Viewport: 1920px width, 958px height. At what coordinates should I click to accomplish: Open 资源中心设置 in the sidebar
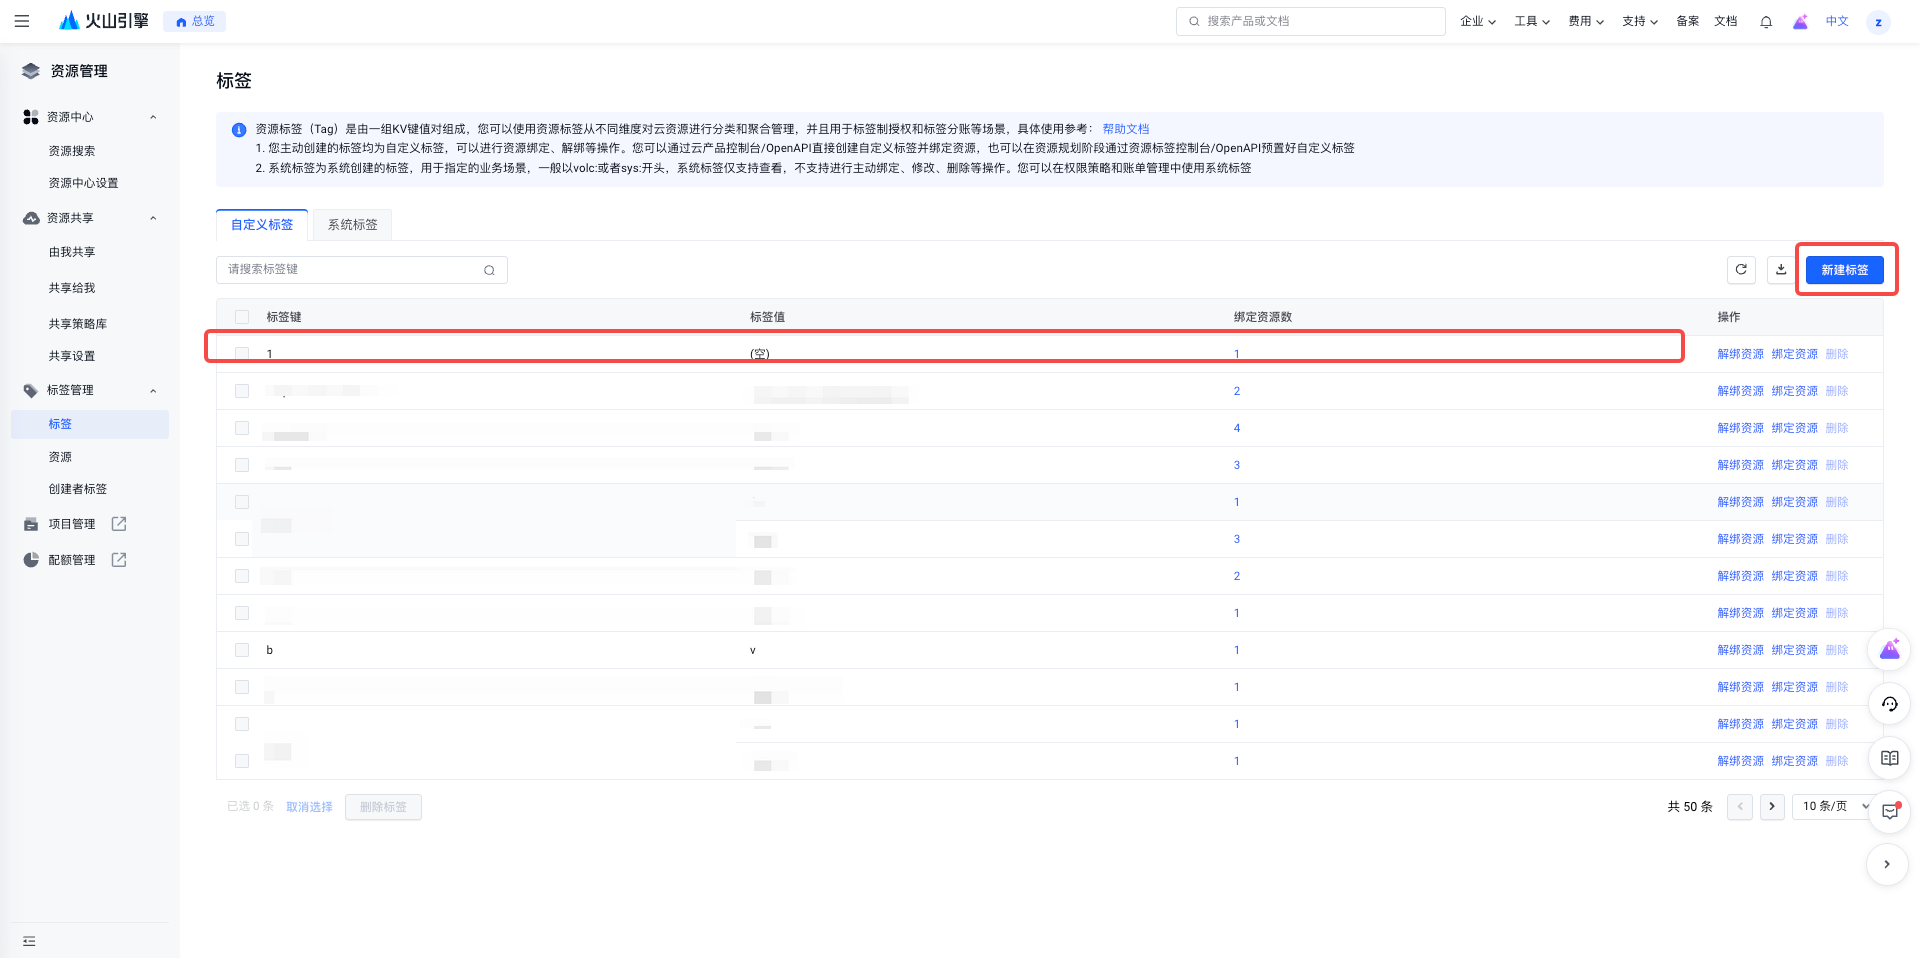[x=84, y=183]
